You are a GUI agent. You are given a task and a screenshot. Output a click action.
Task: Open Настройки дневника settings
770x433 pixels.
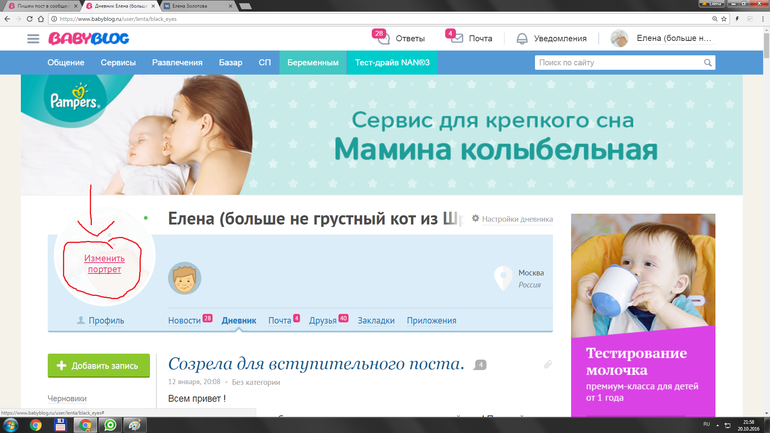pos(512,218)
